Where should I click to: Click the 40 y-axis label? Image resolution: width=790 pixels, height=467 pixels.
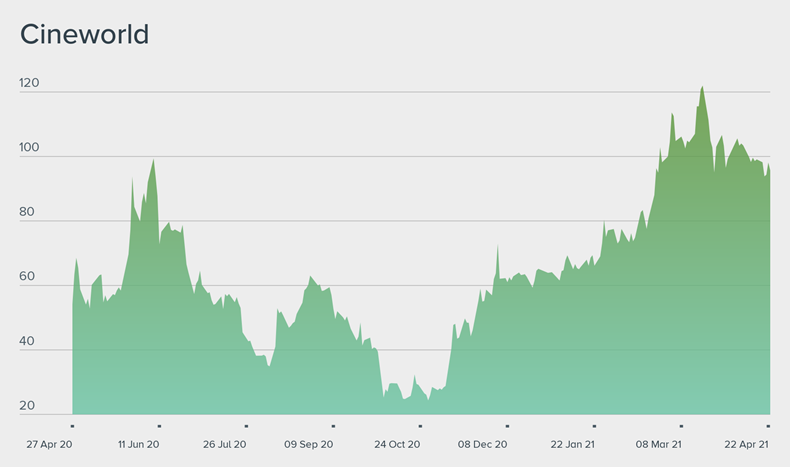pos(30,342)
